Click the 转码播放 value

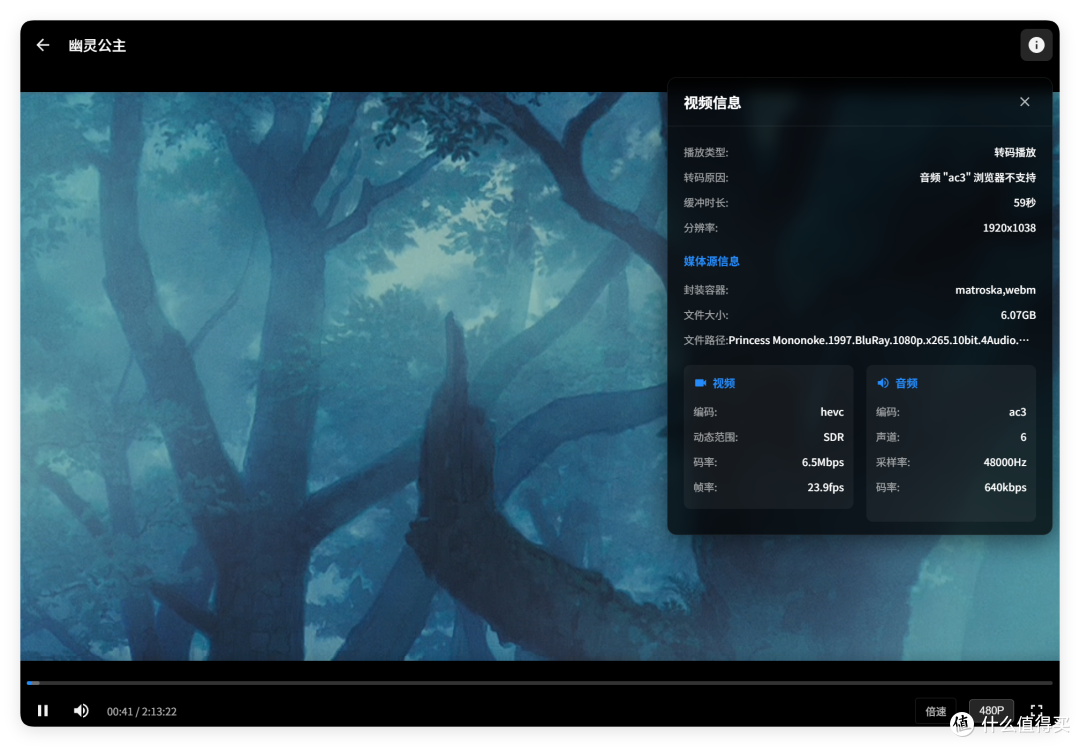click(1015, 152)
